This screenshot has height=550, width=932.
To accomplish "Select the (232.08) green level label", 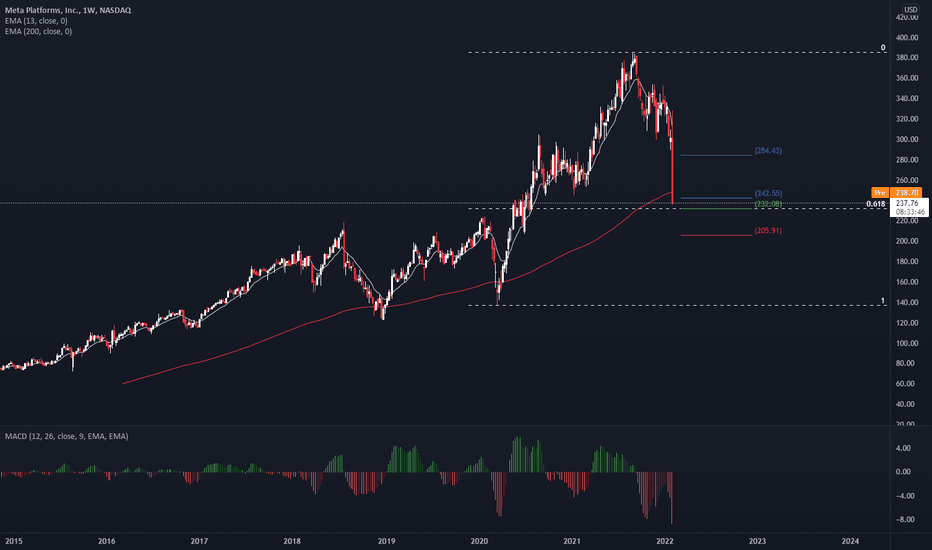I will click(768, 205).
